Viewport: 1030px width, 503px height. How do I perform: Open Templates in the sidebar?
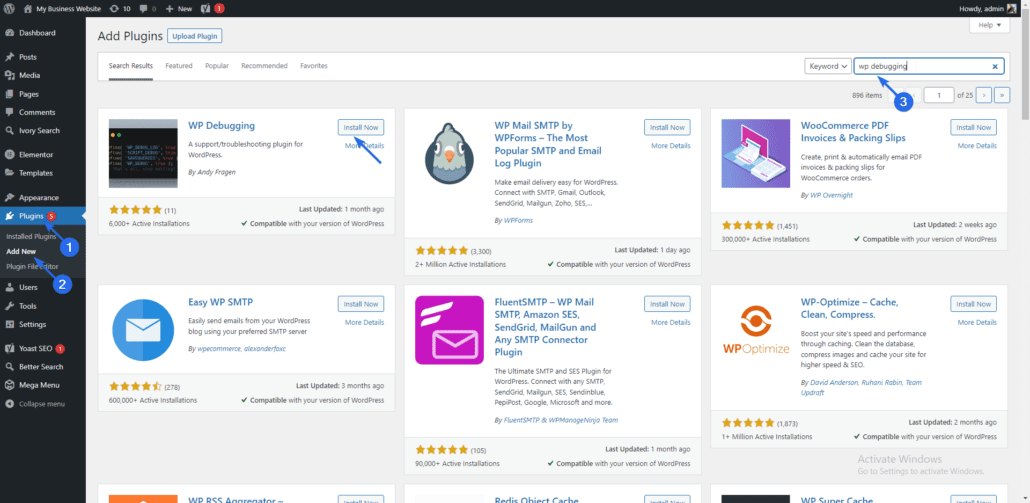(x=35, y=173)
